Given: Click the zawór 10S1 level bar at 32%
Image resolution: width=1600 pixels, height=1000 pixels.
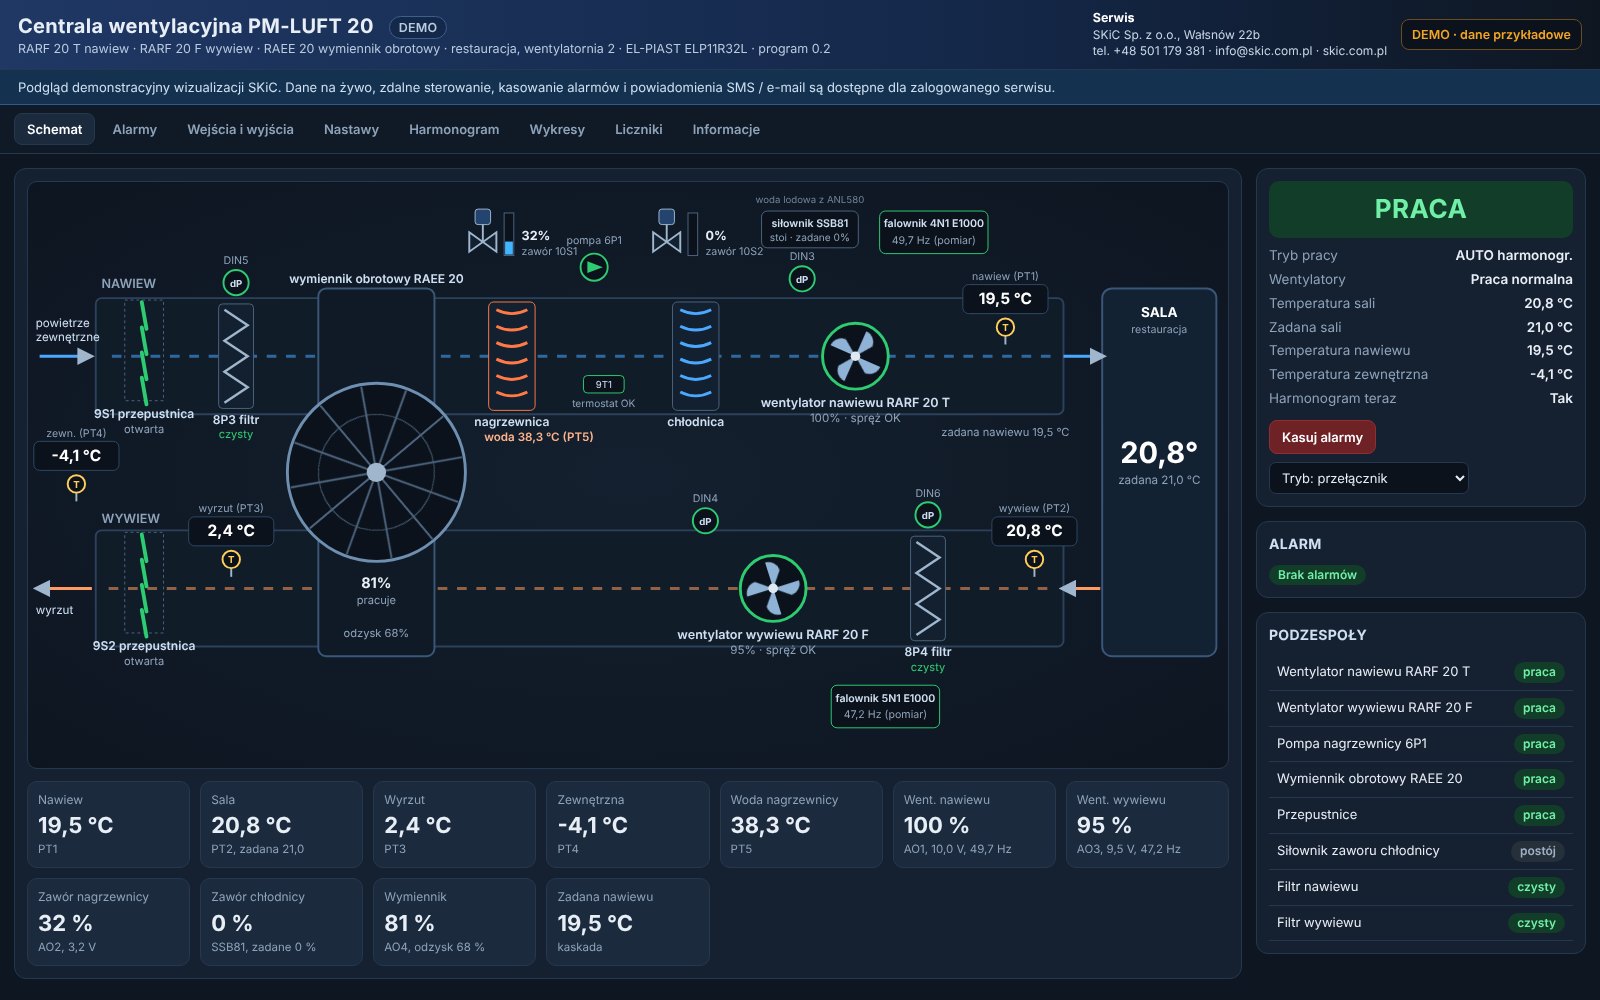Looking at the screenshot, I should point(509,234).
